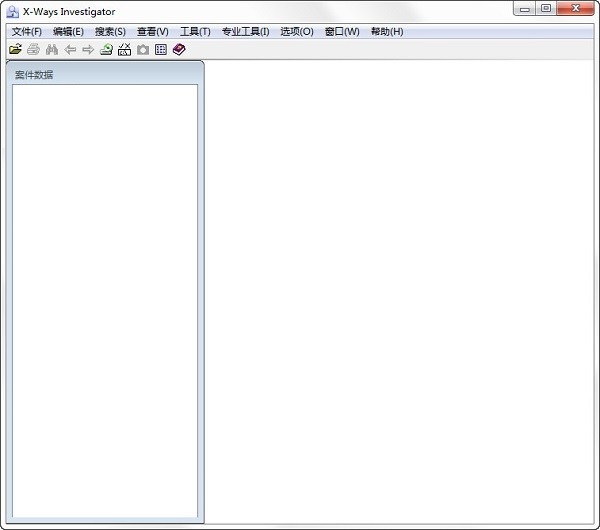This screenshot has width=600, height=530.
Task: Click the purple book toolbar icon
Action: [179, 49]
